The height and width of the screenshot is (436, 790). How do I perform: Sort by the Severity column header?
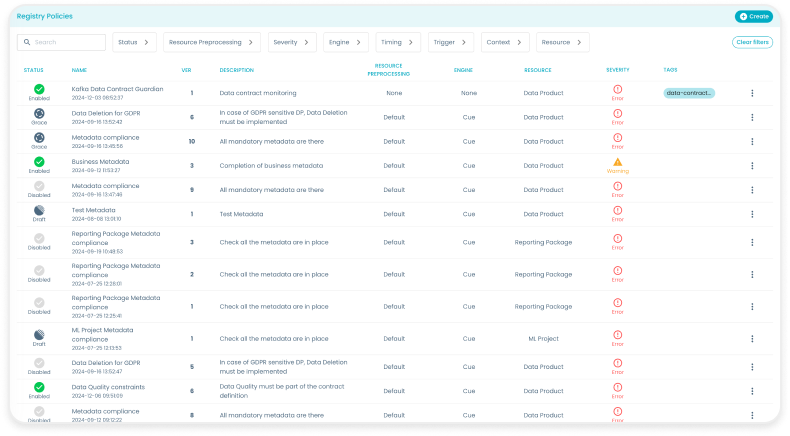click(617, 70)
